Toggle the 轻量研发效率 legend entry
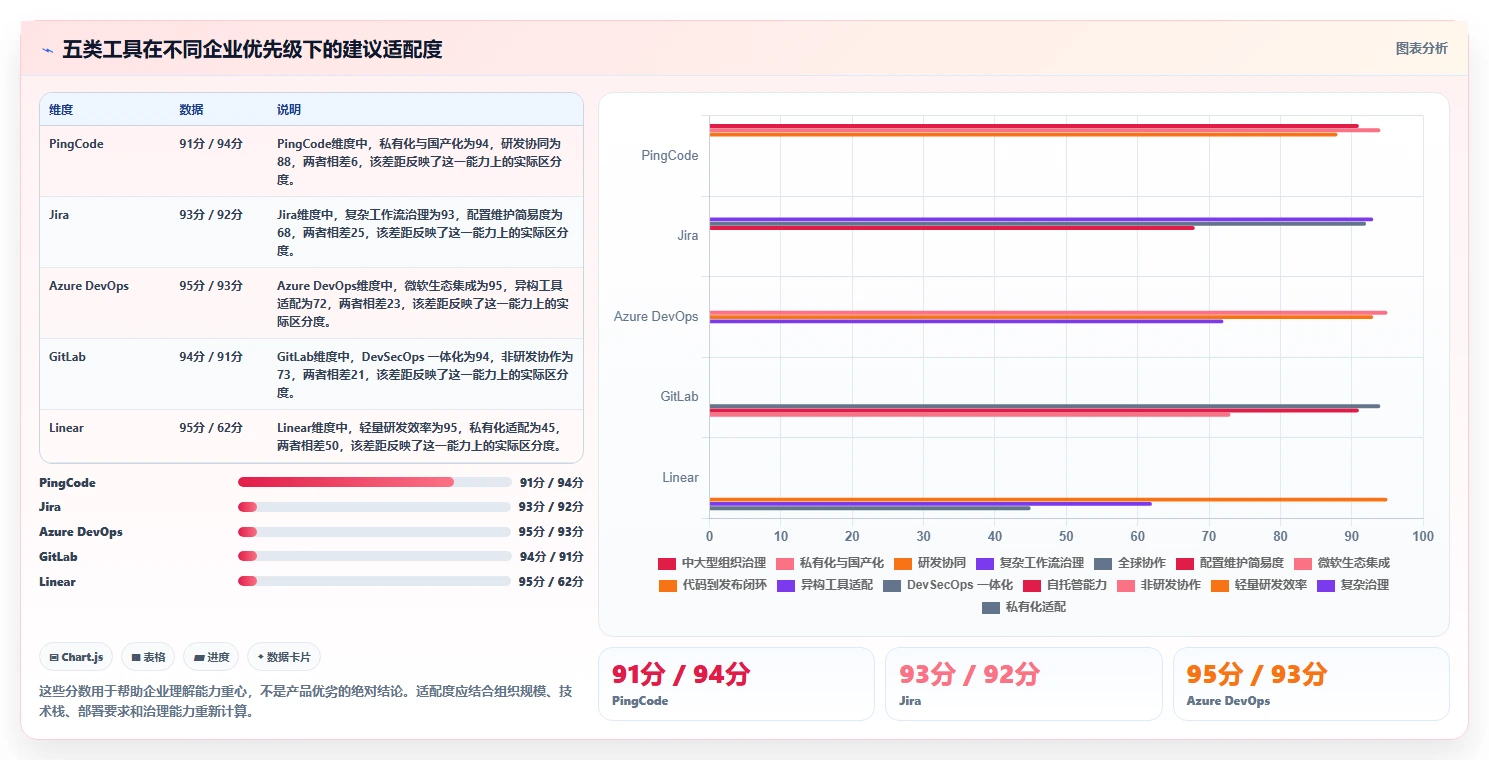This screenshot has width=1489, height=760. pyautogui.click(x=1259, y=585)
